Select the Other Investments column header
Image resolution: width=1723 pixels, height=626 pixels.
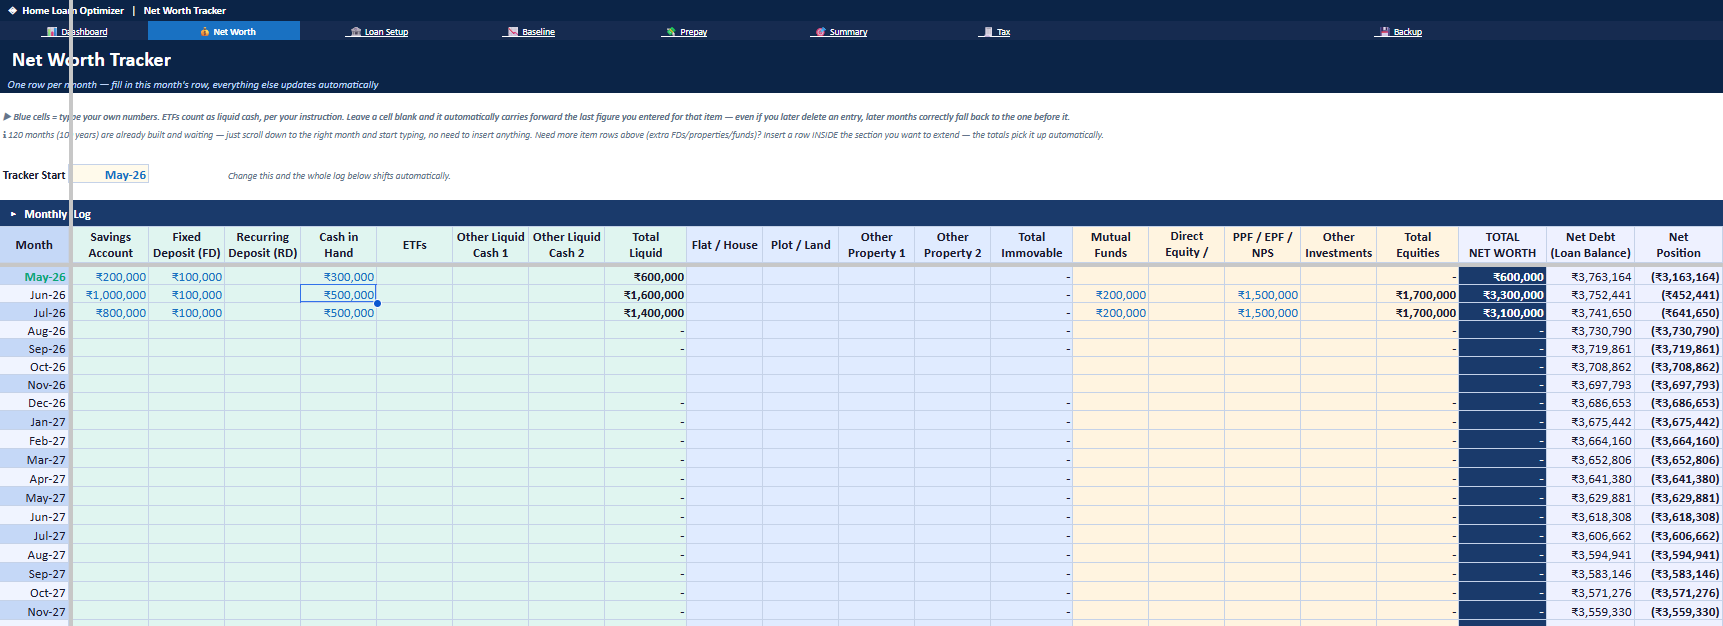point(1338,245)
